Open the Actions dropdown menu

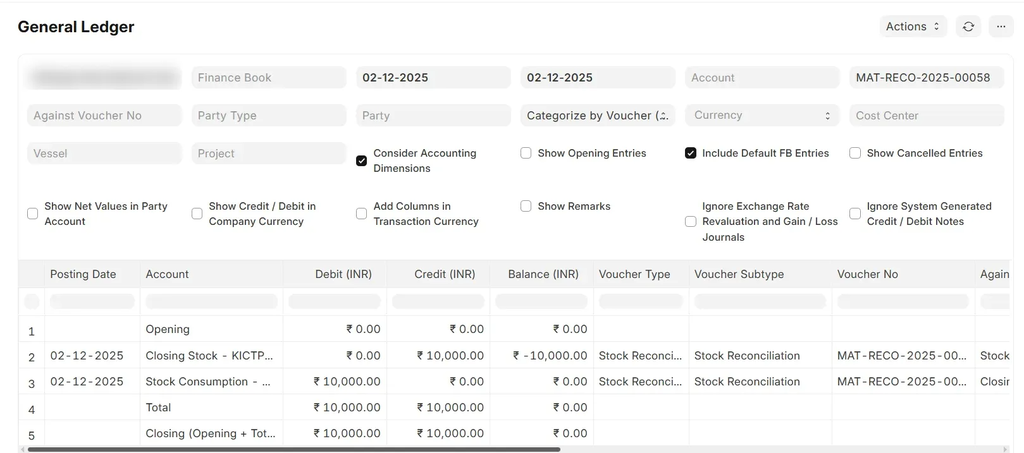tap(913, 27)
